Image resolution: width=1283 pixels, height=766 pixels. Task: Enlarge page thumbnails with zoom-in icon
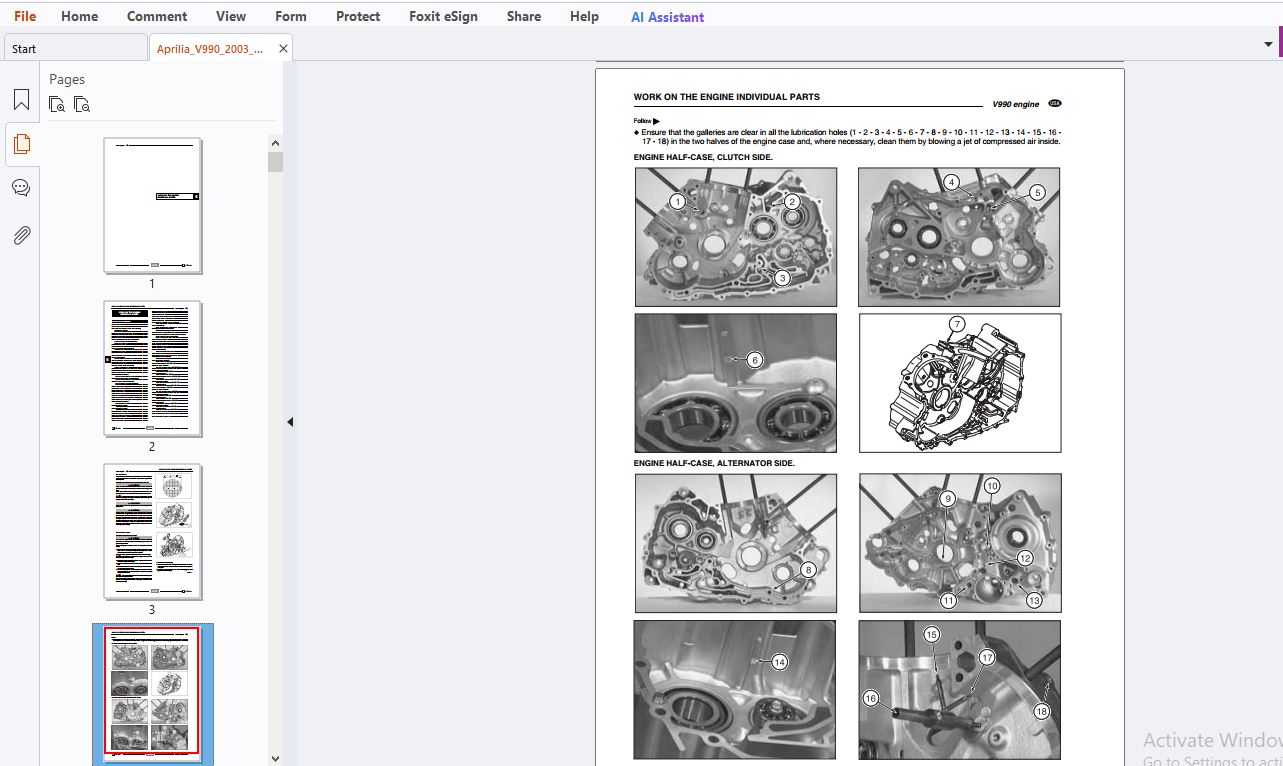[x=57, y=104]
